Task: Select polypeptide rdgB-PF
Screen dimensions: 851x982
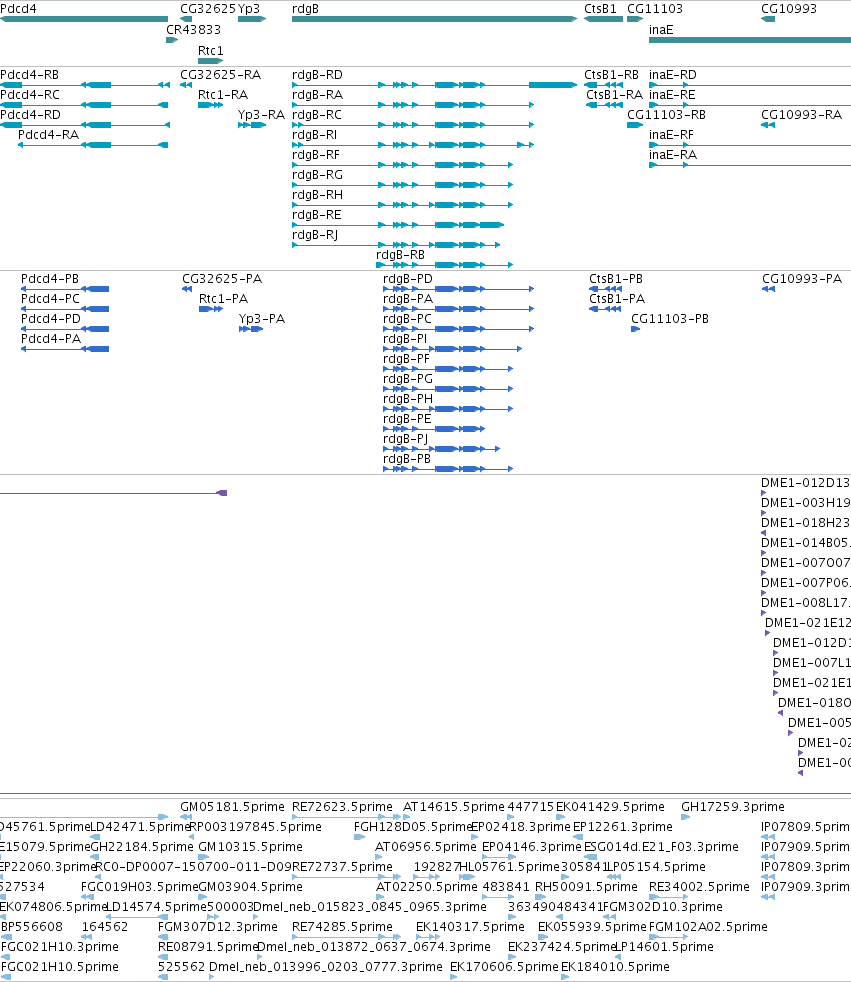Action: click(406, 359)
